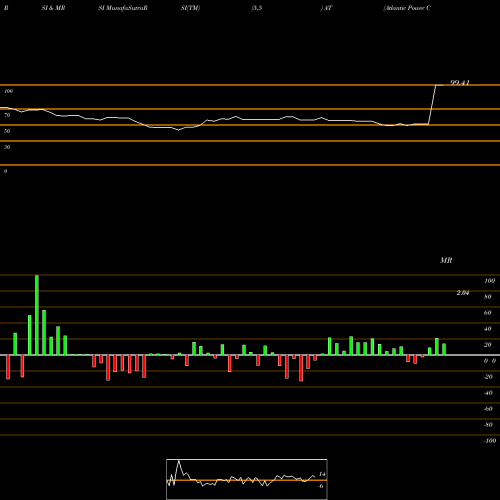Click the 70 level label on RSI axis
The height and width of the screenshot is (500, 500).
[7, 115]
